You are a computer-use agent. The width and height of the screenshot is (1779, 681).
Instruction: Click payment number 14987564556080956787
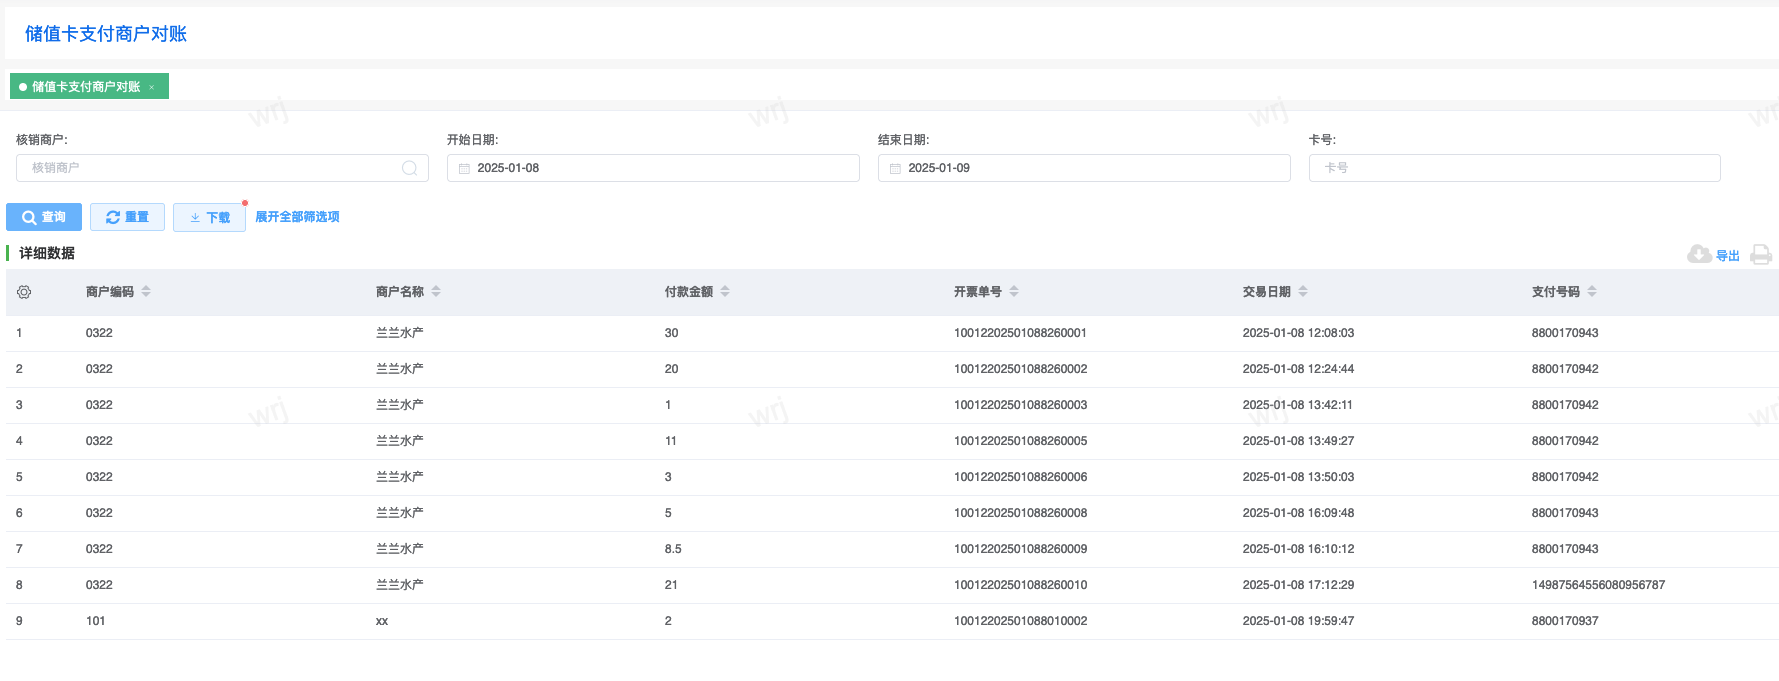[x=1598, y=585]
